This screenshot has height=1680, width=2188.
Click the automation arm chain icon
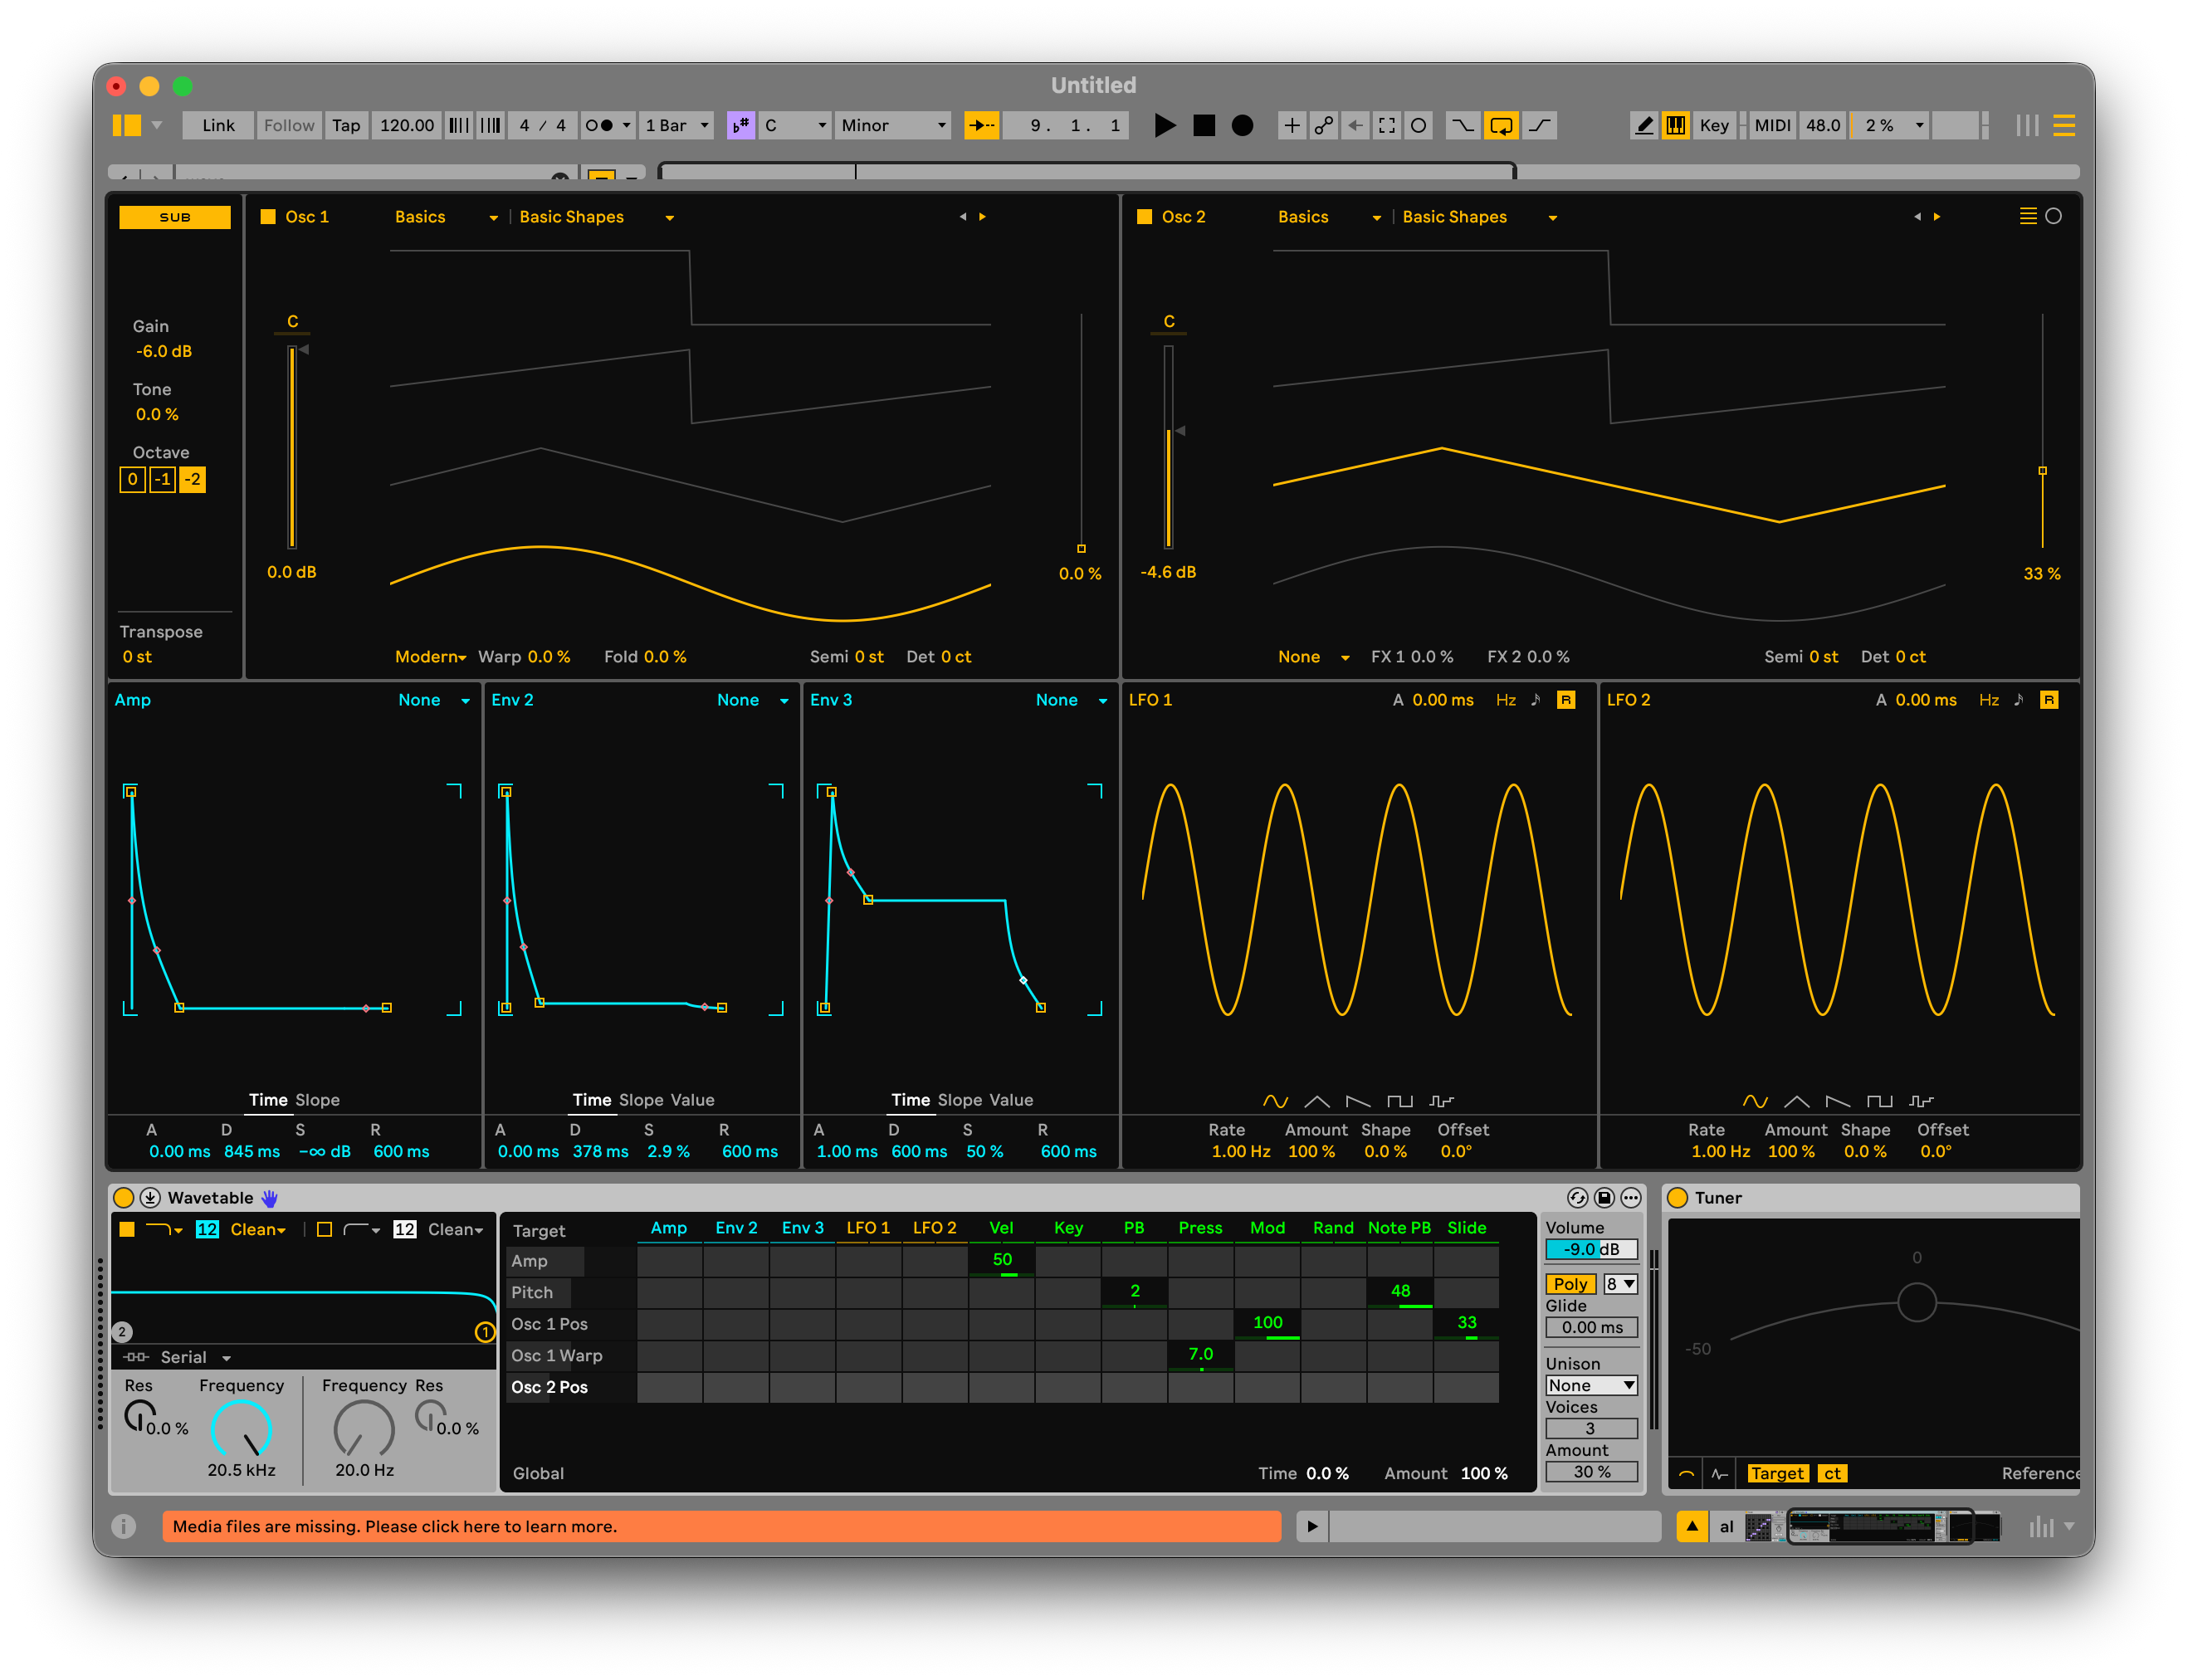point(1323,125)
